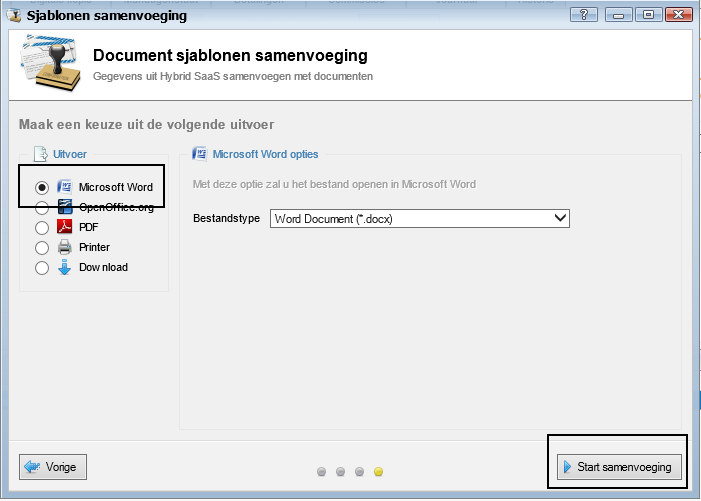Click the Printer icon

click(x=65, y=247)
